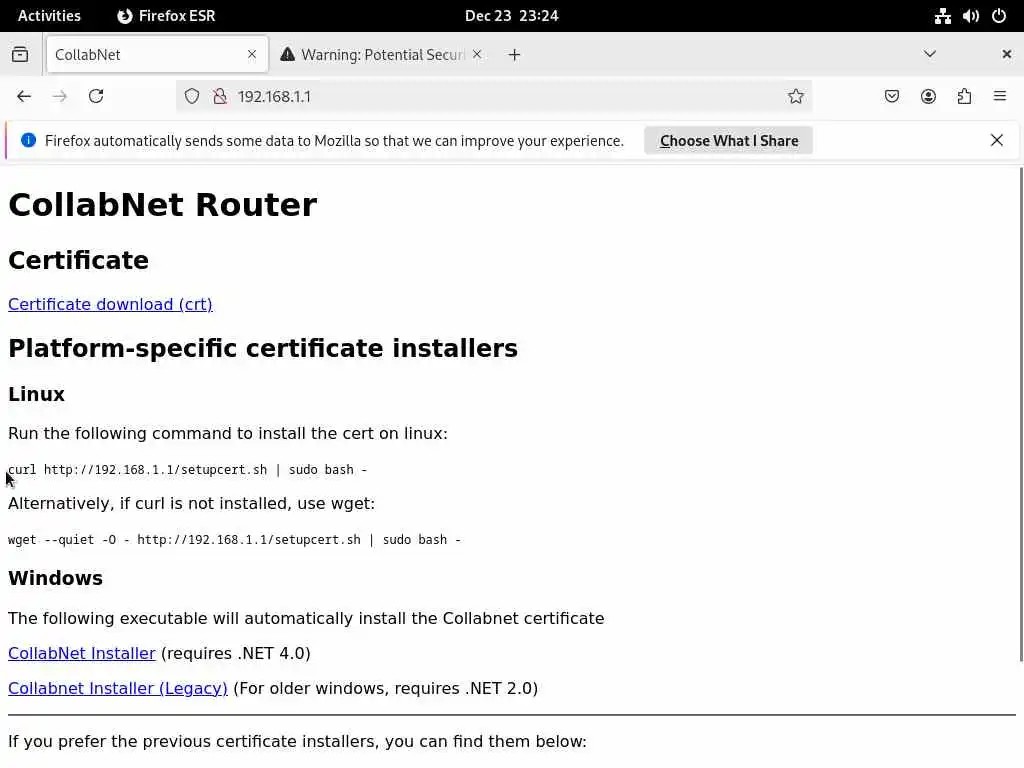
Task: Click "Alternatively, if curl is not installed" text
Action: (x=191, y=504)
